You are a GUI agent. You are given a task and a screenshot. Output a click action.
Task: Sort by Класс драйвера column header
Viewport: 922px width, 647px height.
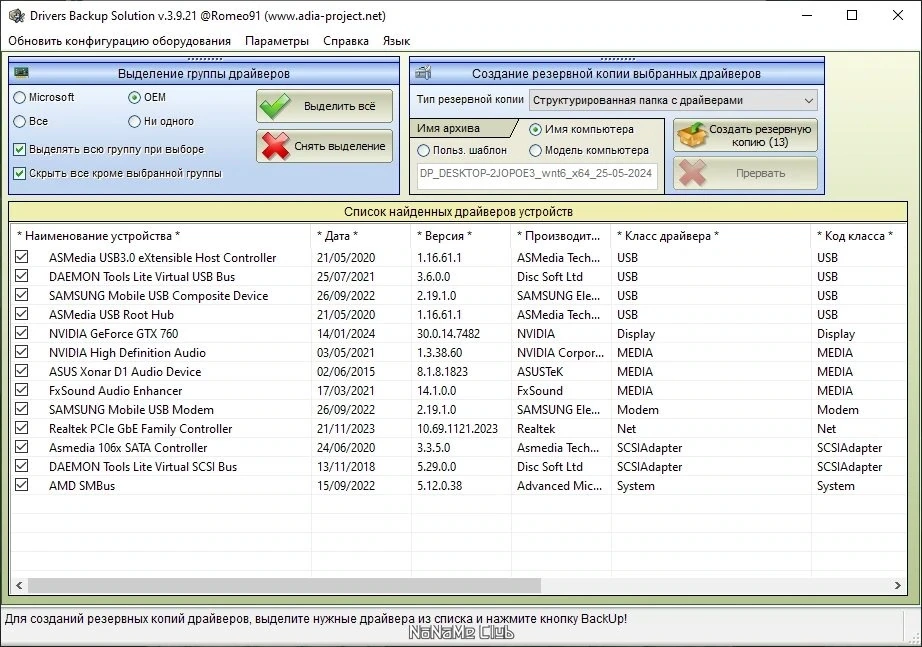point(710,236)
